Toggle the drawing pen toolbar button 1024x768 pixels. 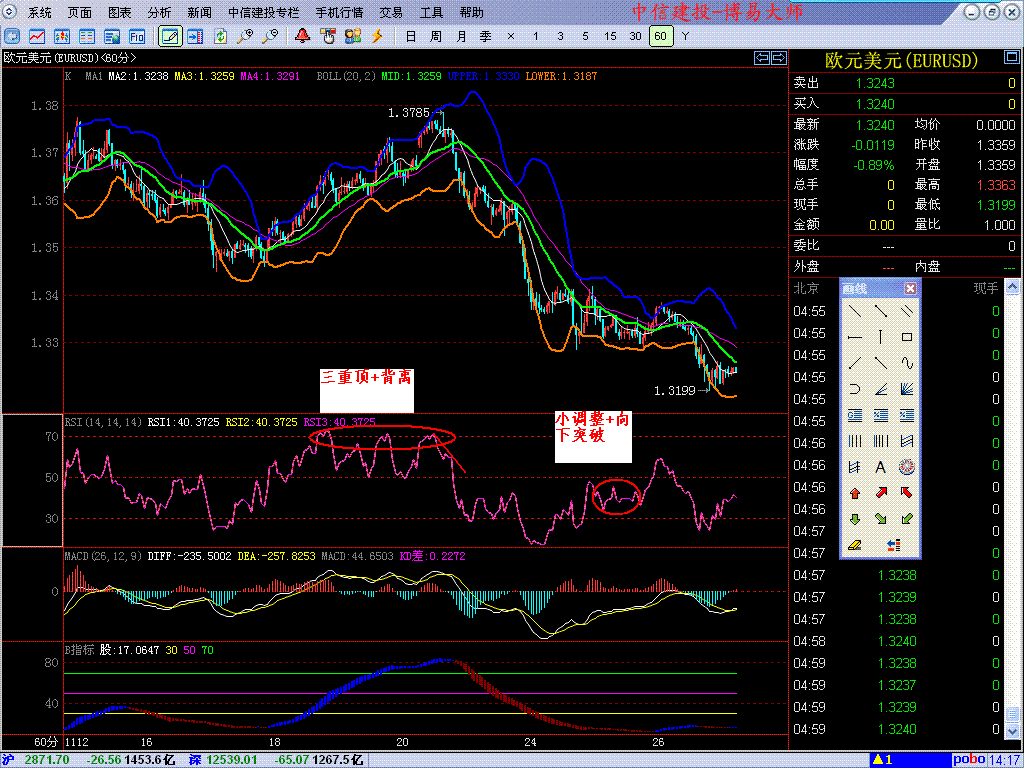(170, 36)
